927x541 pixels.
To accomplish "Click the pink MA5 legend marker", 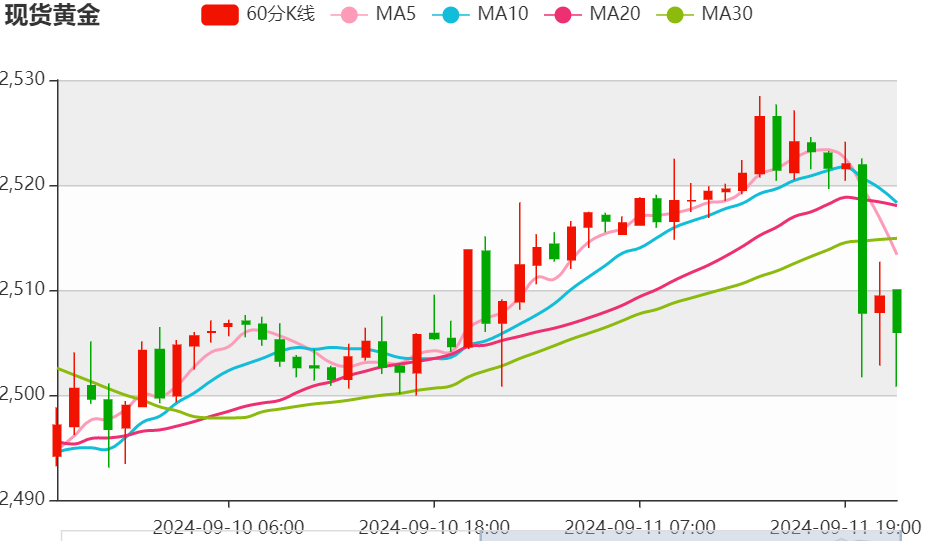I will coord(349,15).
